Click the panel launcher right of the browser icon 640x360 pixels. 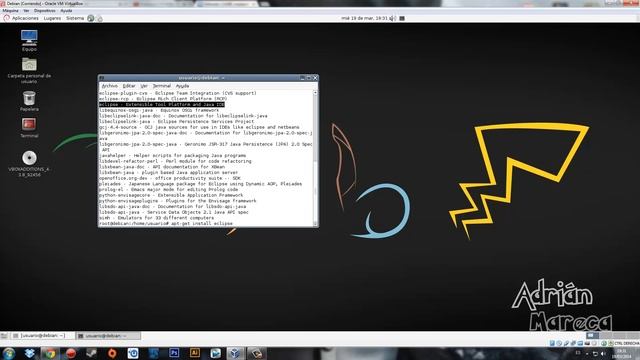tap(100, 18)
